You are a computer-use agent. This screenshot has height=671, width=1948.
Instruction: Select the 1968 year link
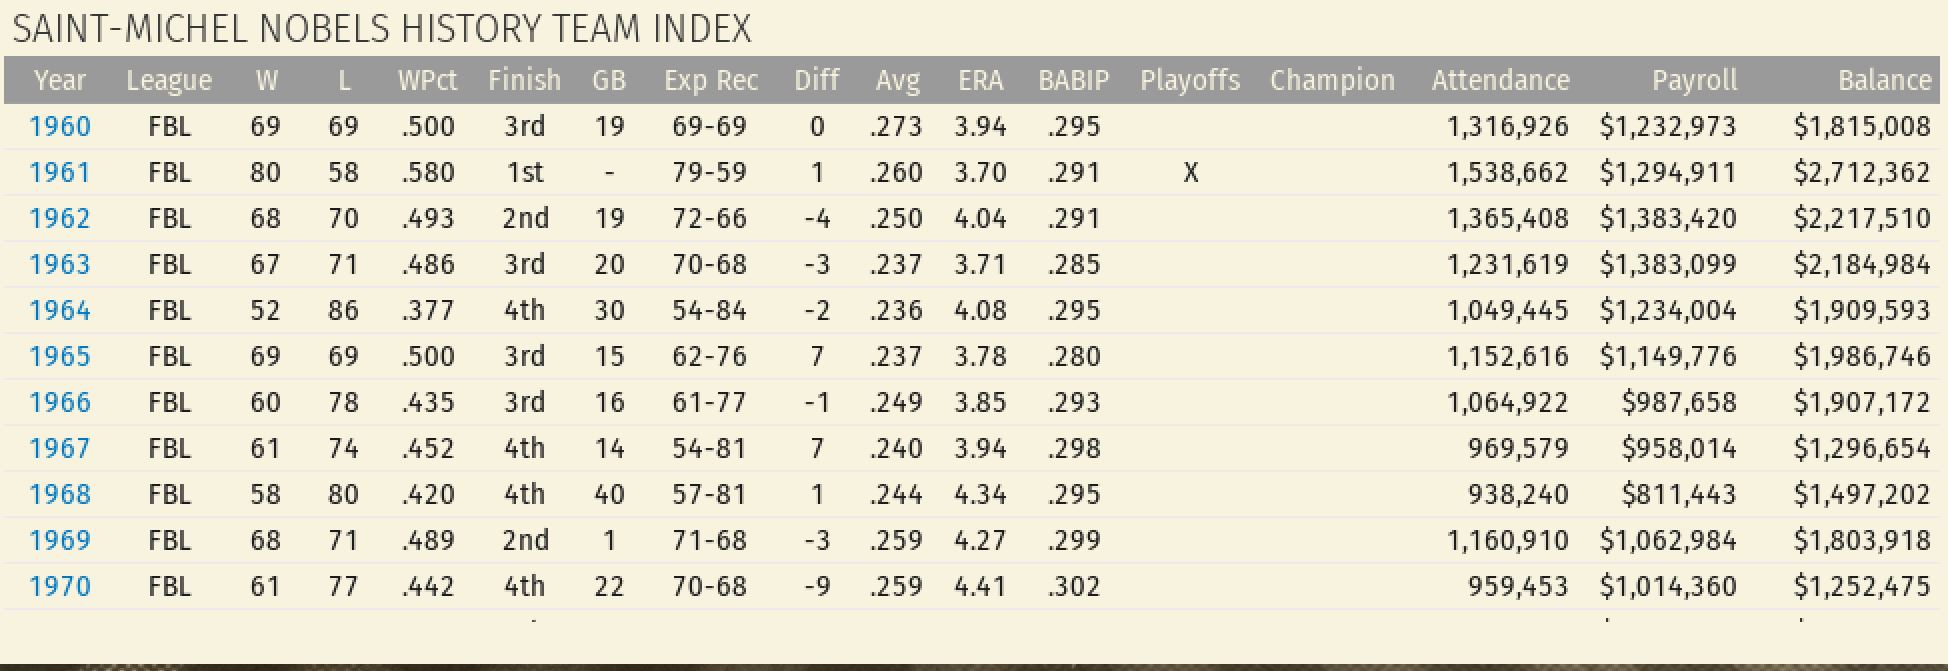point(60,495)
